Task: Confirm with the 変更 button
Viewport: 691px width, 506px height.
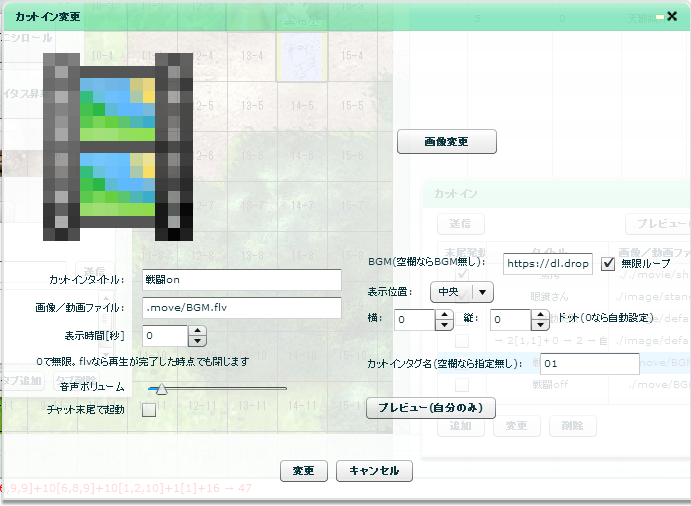Action: pyautogui.click(x=303, y=470)
